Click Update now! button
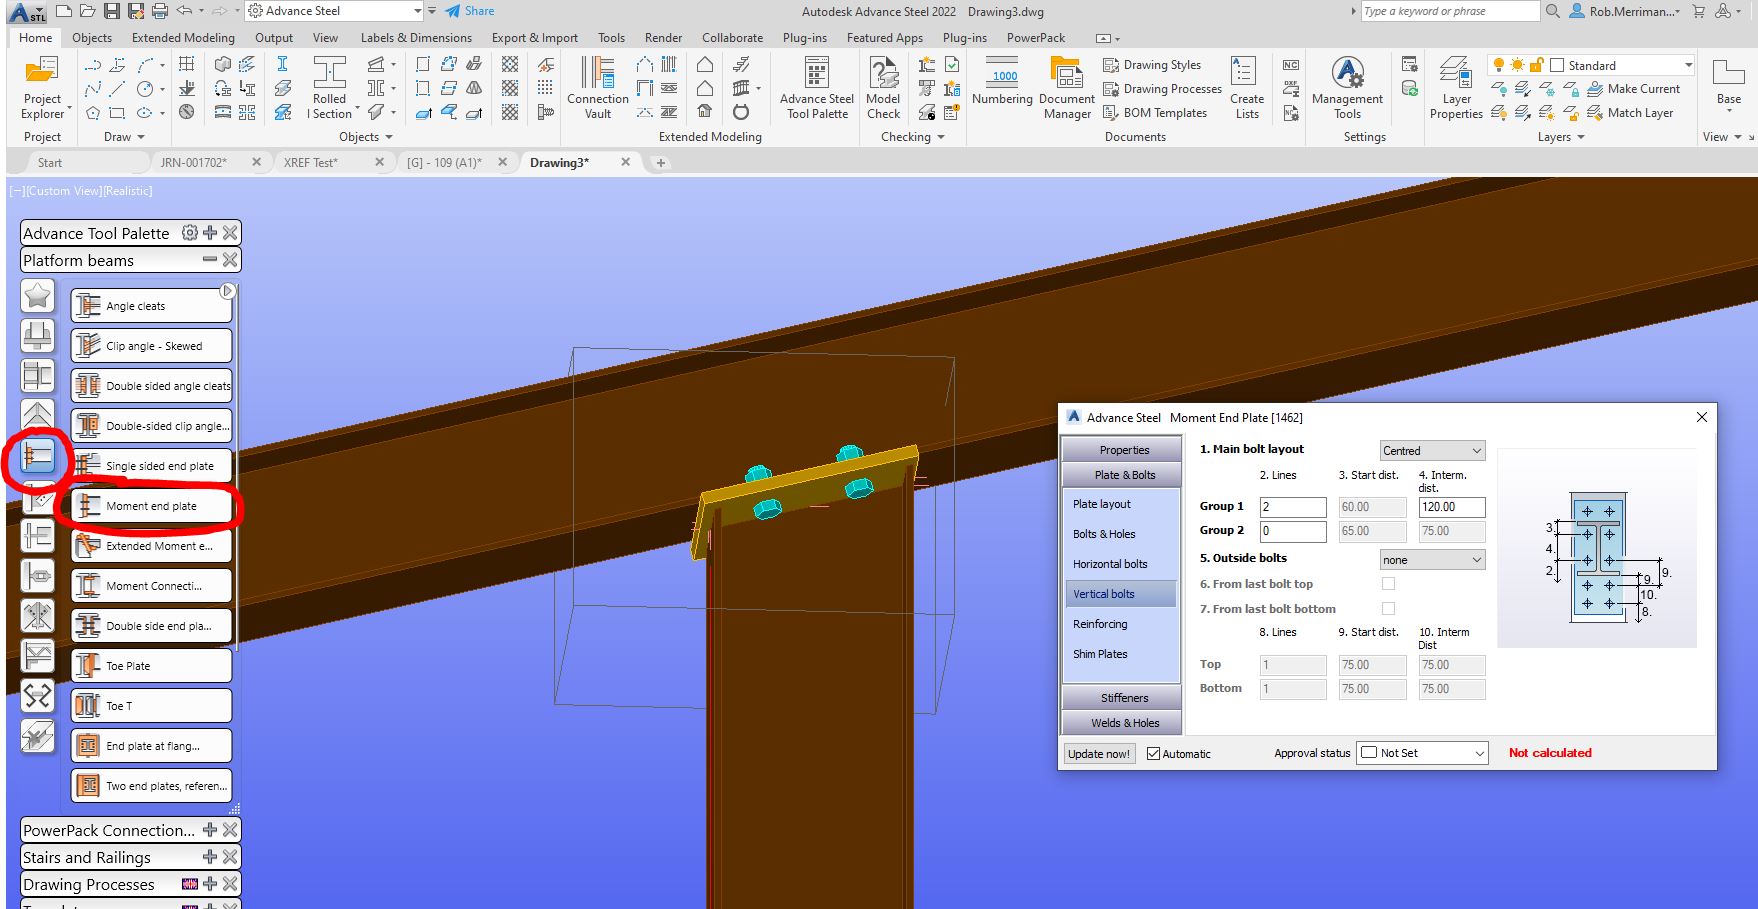 [1099, 754]
